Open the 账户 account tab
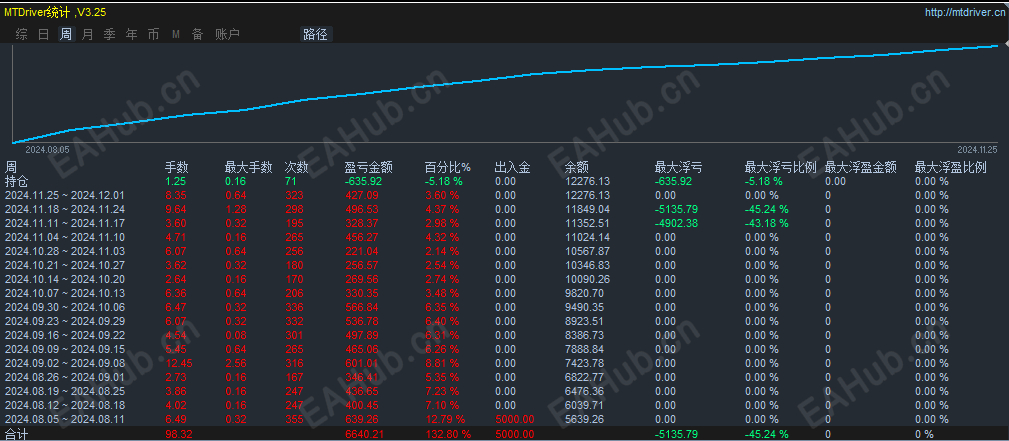This screenshot has height=441, width=1009. [x=227, y=35]
